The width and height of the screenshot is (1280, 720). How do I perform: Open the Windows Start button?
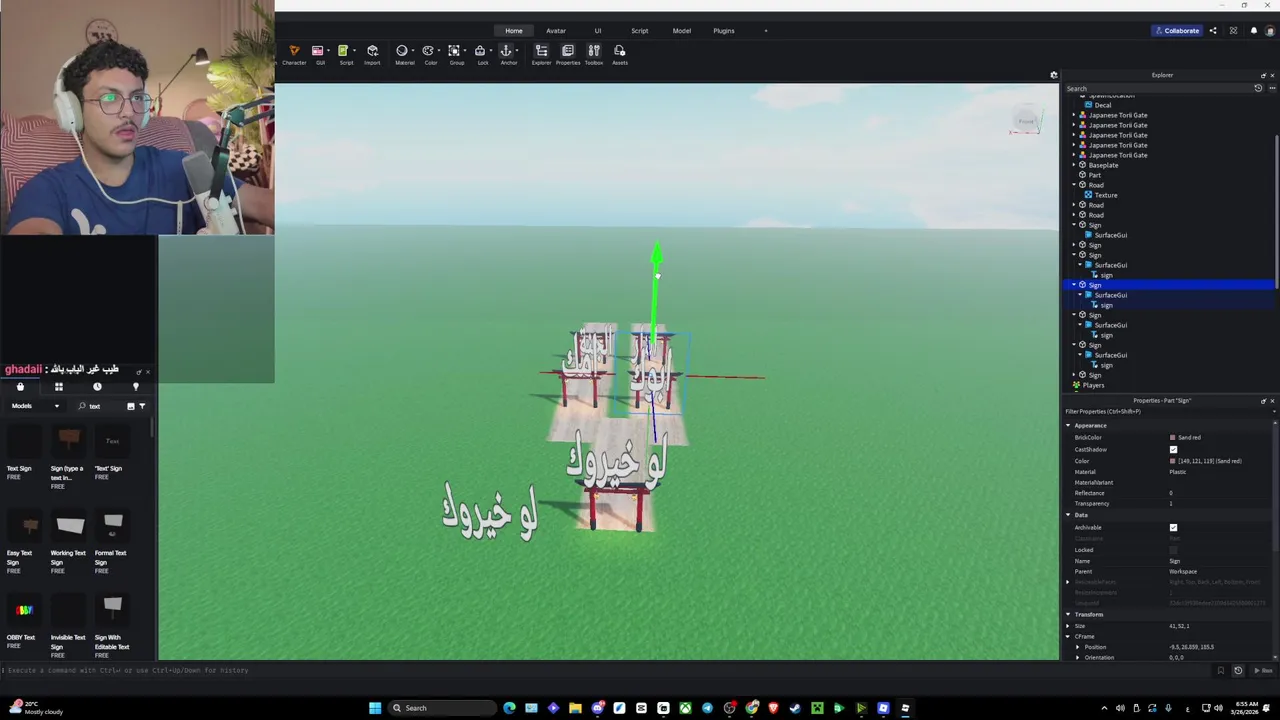375,708
